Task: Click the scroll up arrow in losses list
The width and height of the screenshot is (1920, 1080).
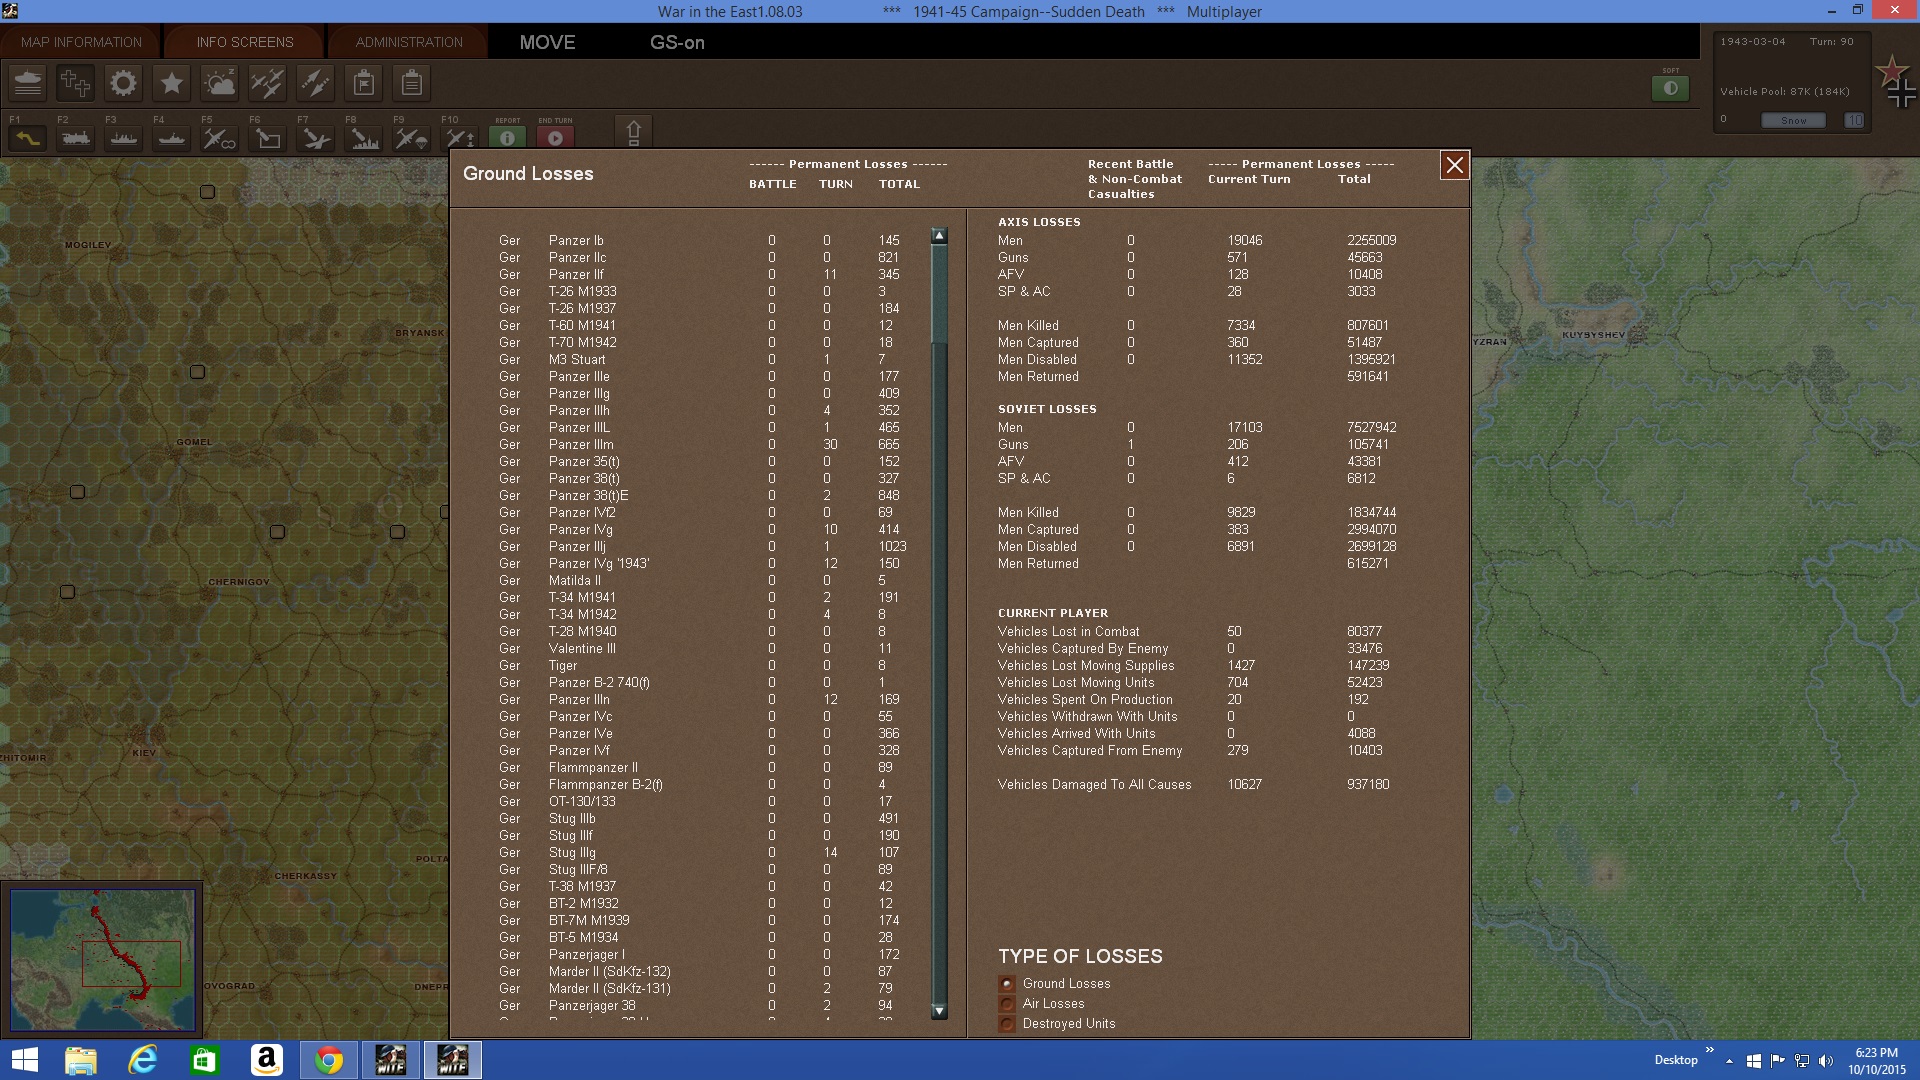Action: point(939,236)
